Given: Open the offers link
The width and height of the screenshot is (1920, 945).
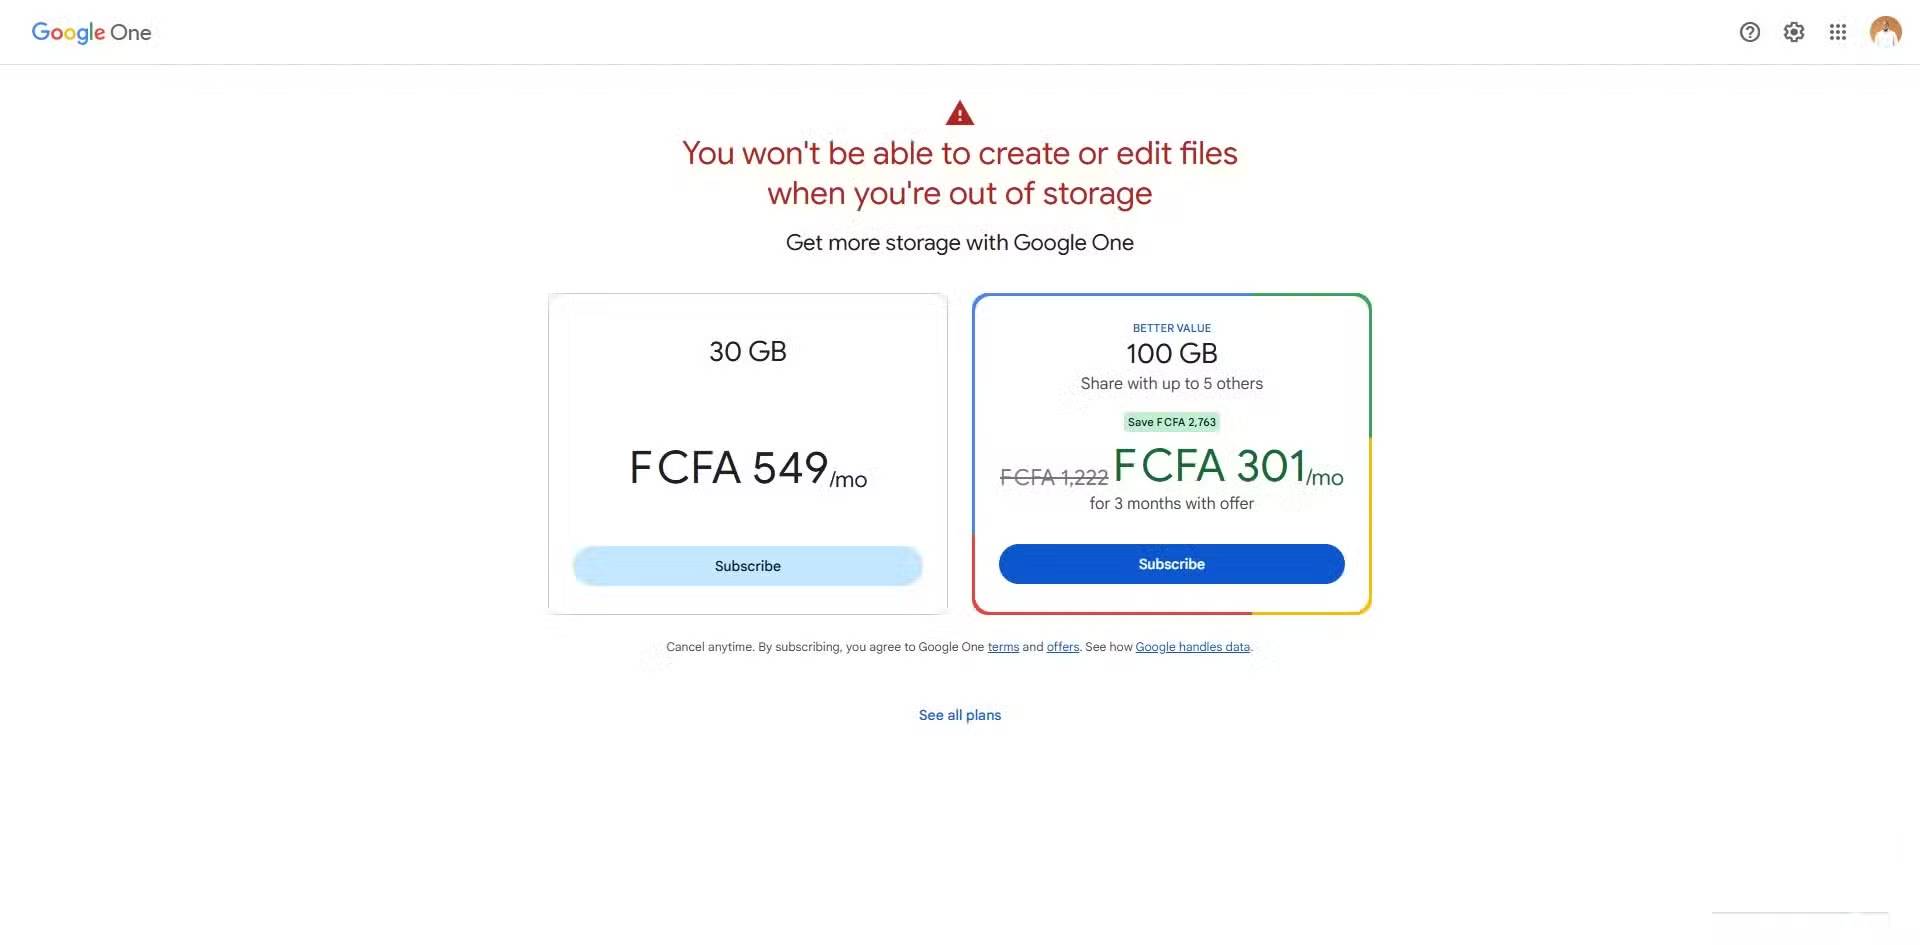Looking at the screenshot, I should point(1062,647).
